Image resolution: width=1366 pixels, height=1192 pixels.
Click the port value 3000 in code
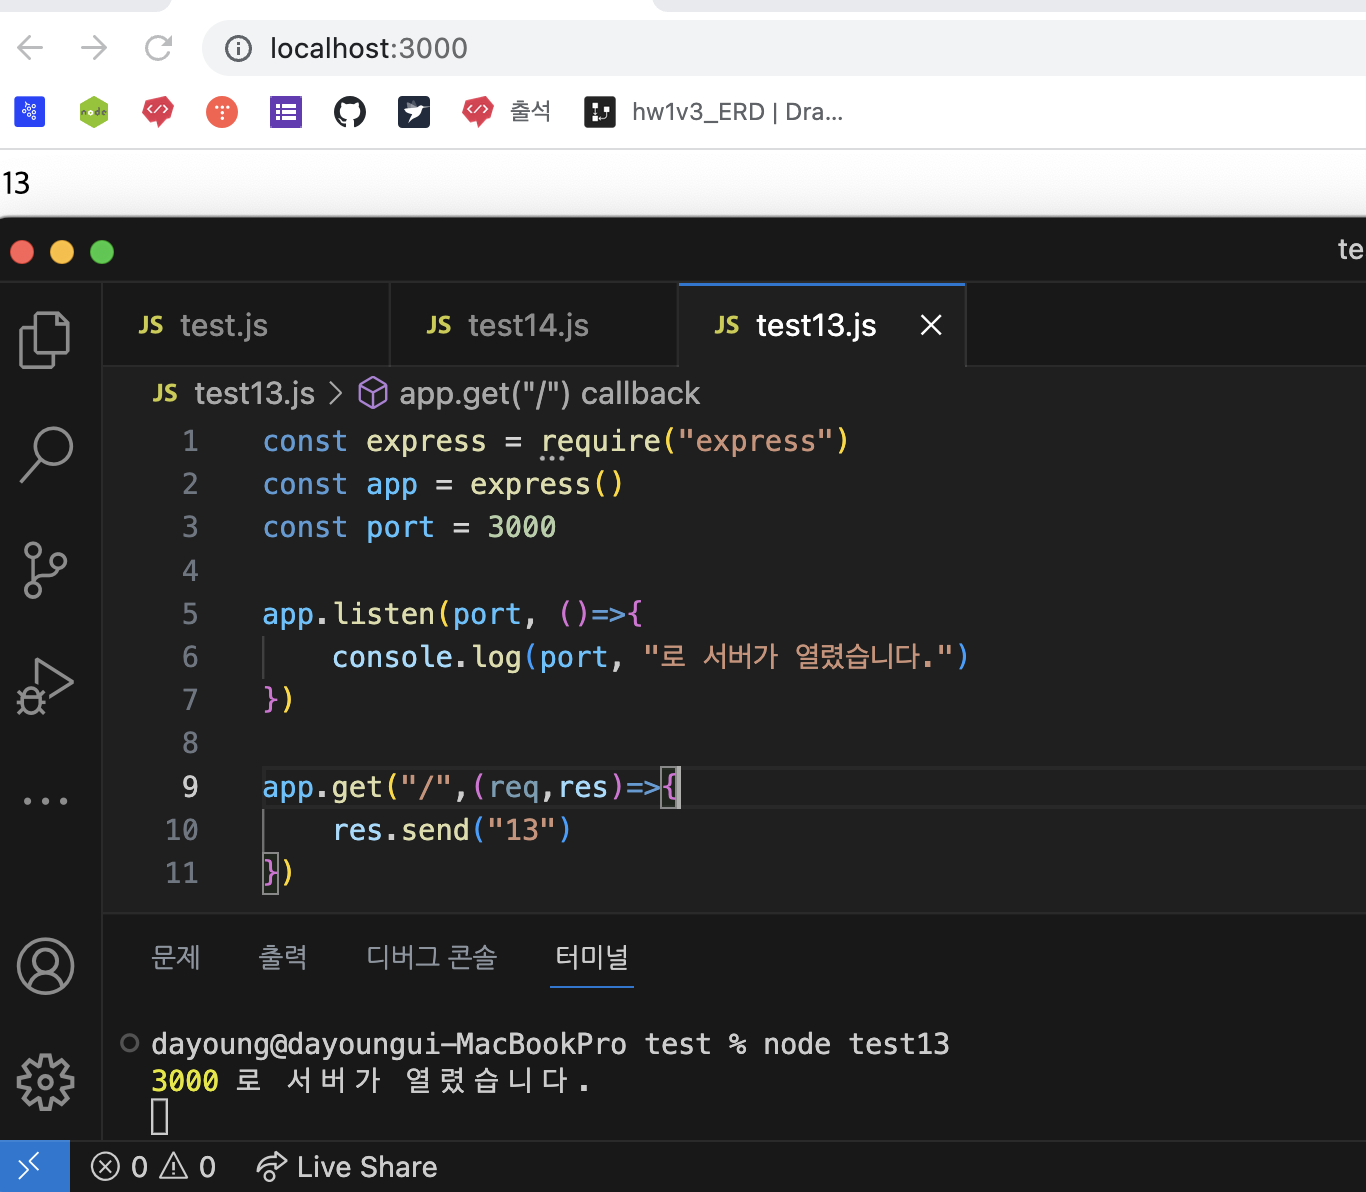(x=521, y=527)
